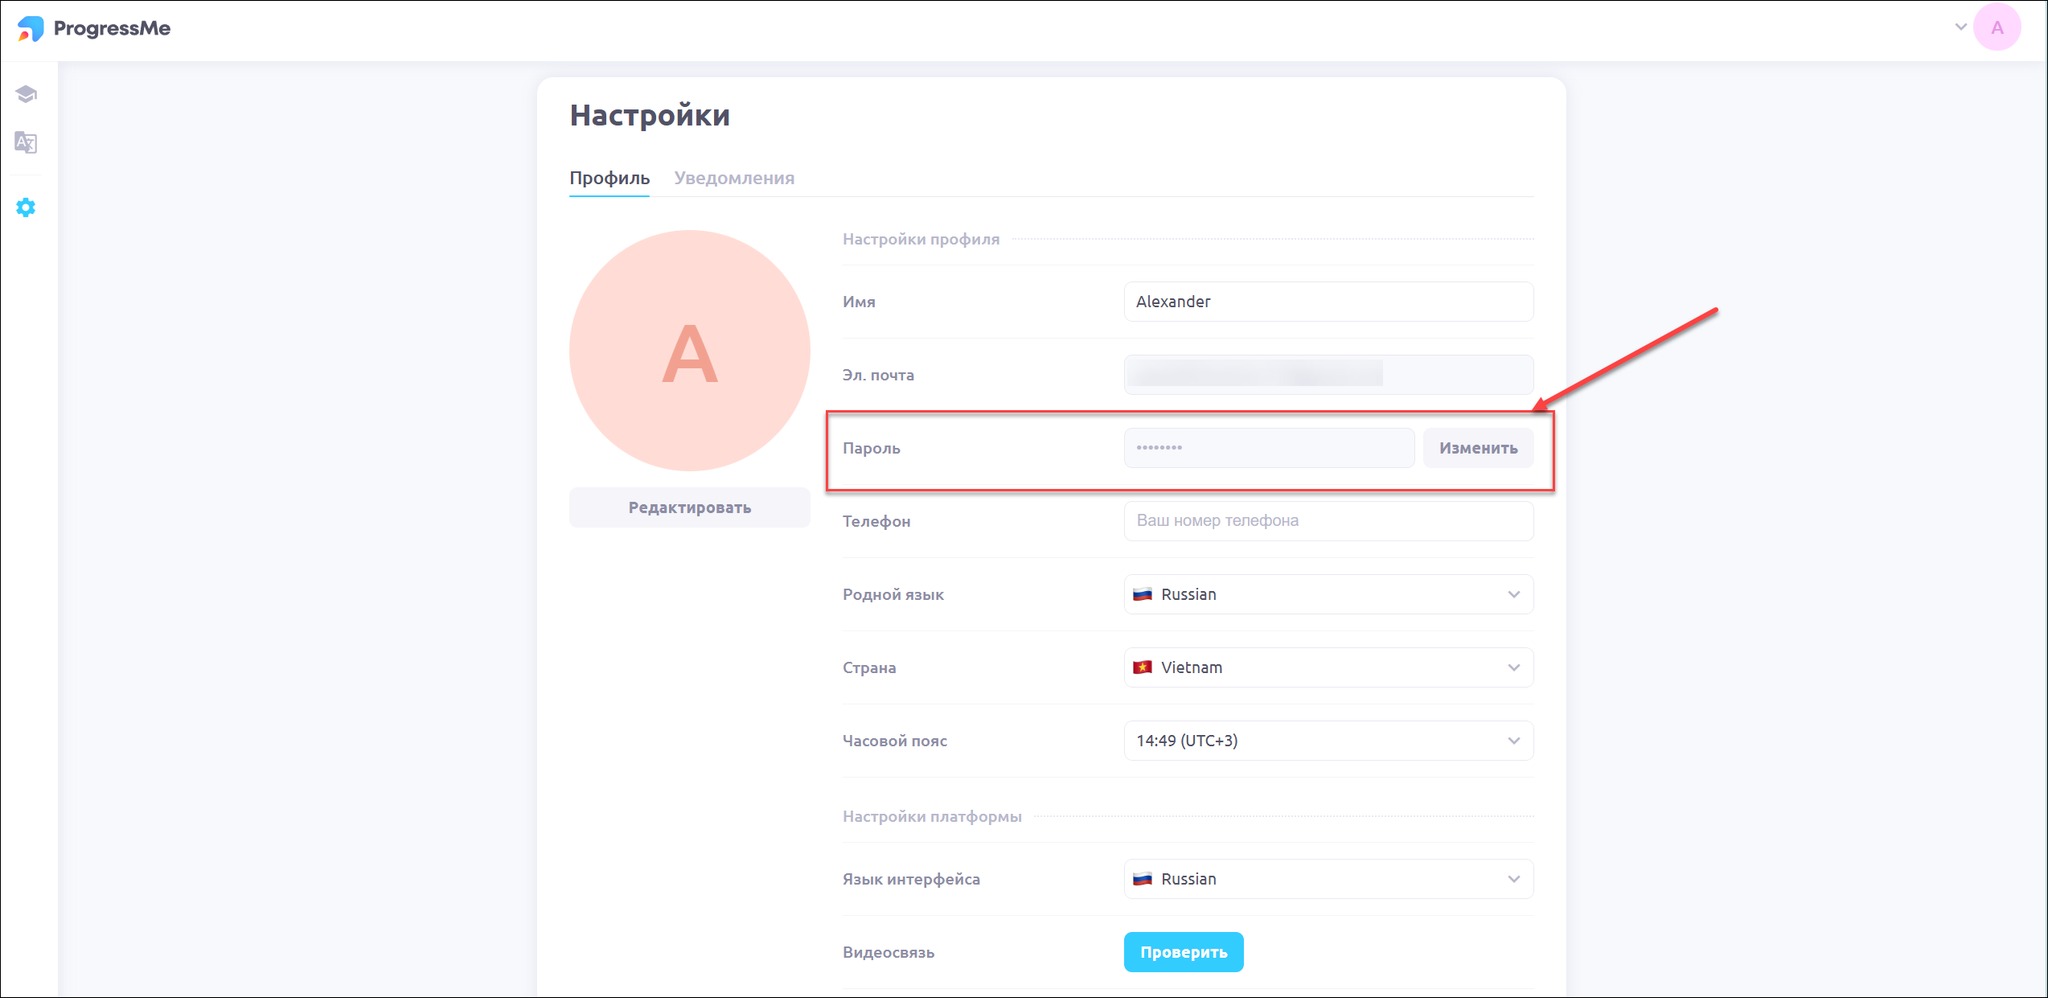Screen dimensions: 2048x998
Task: Click the large profile picture circle
Action: 689,351
